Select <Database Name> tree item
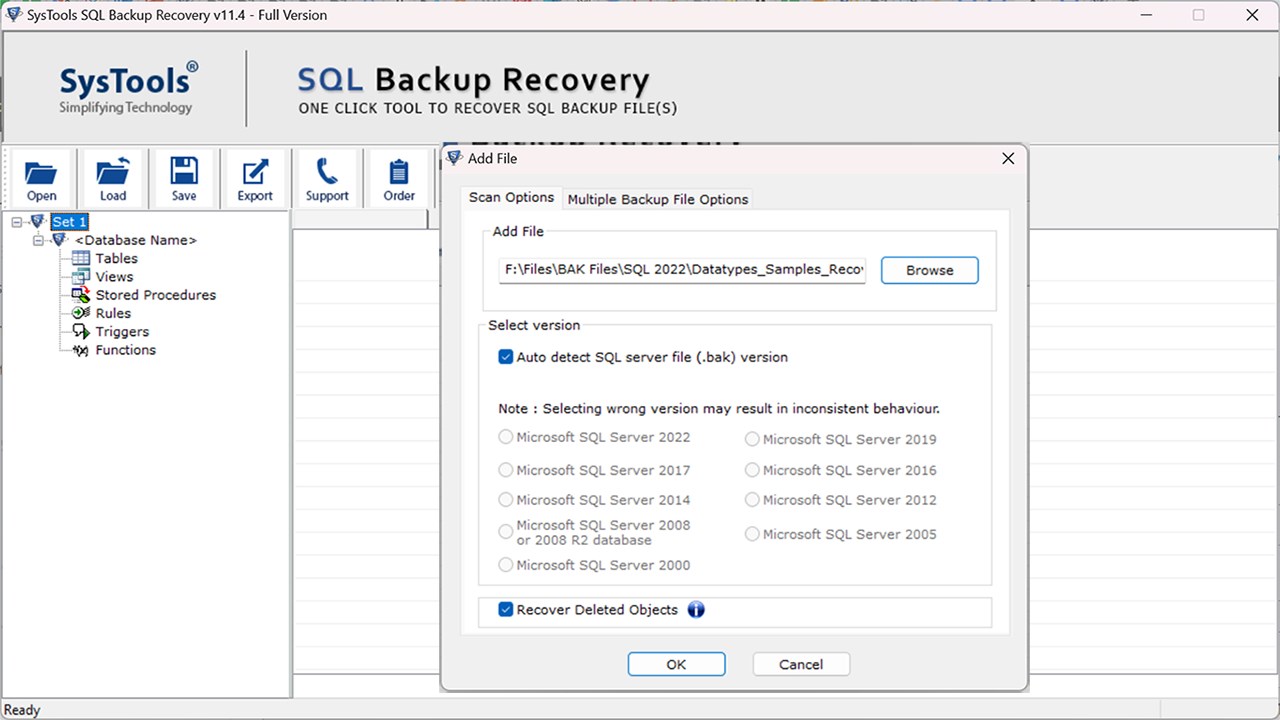 pyautogui.click(x=136, y=240)
